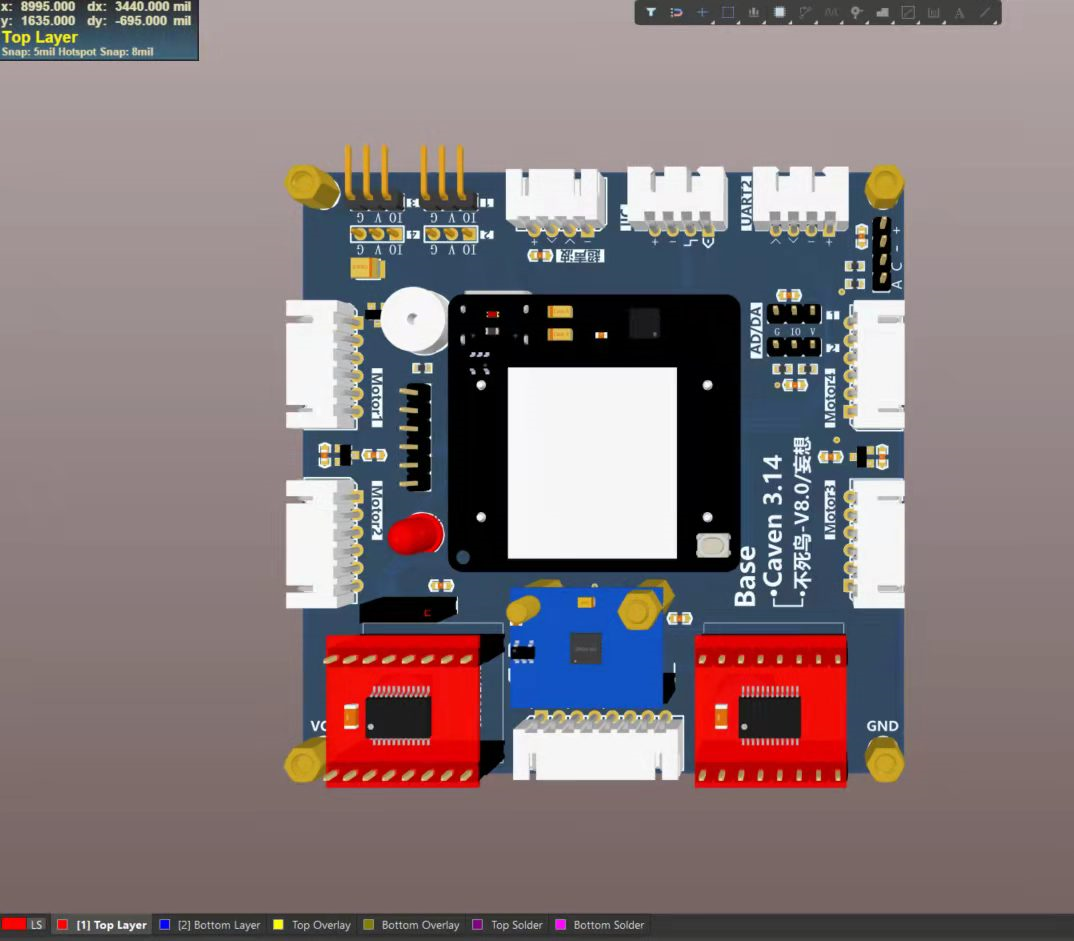The width and height of the screenshot is (1074, 941).
Task: Expand the rectangle tool corner dropdown
Action: coord(739,22)
